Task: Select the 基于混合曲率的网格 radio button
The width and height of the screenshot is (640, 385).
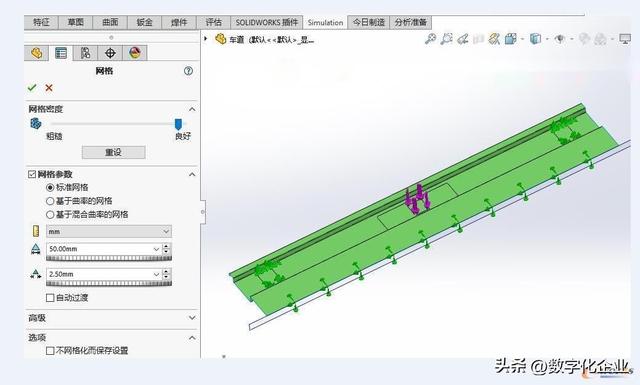Action: click(50, 214)
